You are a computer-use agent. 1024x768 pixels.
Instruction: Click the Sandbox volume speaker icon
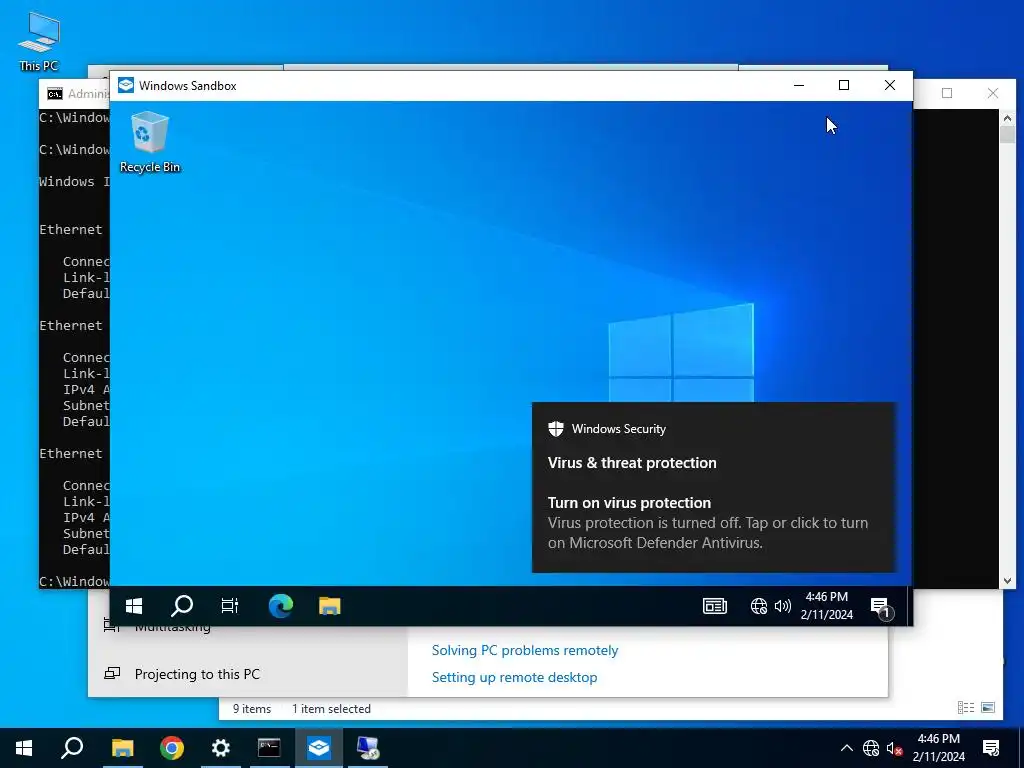782,606
